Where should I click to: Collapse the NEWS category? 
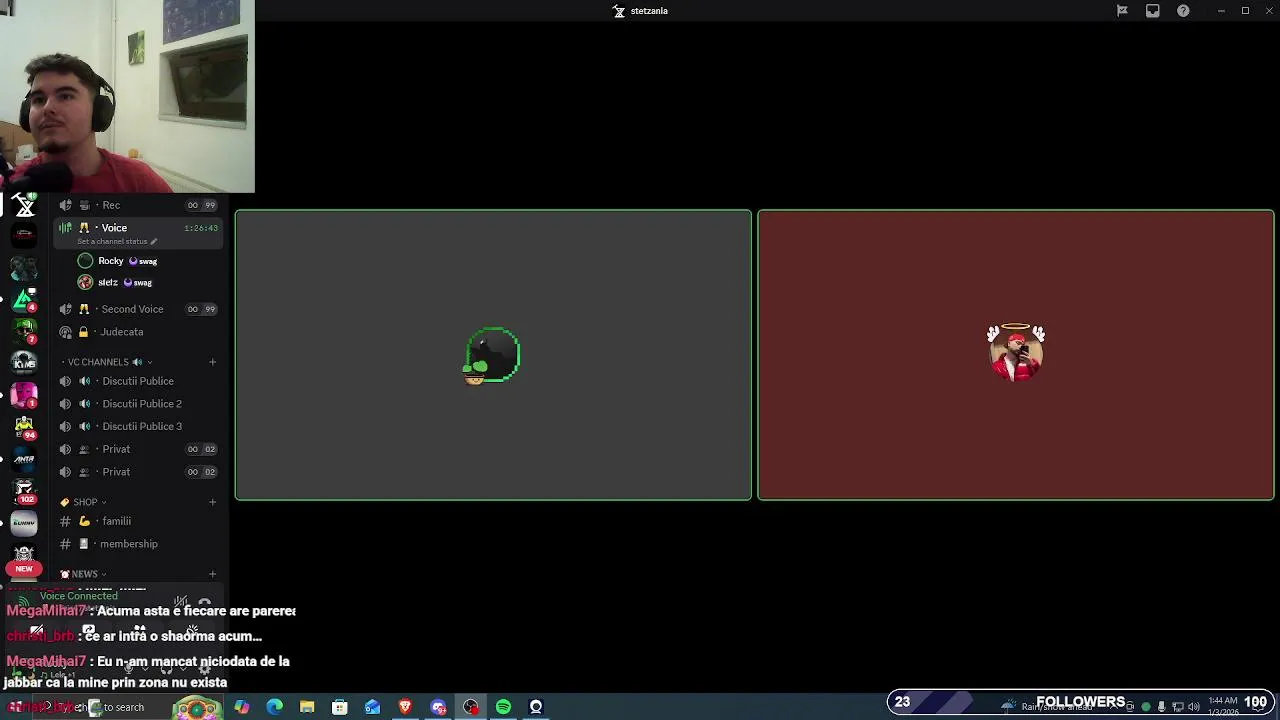84,574
